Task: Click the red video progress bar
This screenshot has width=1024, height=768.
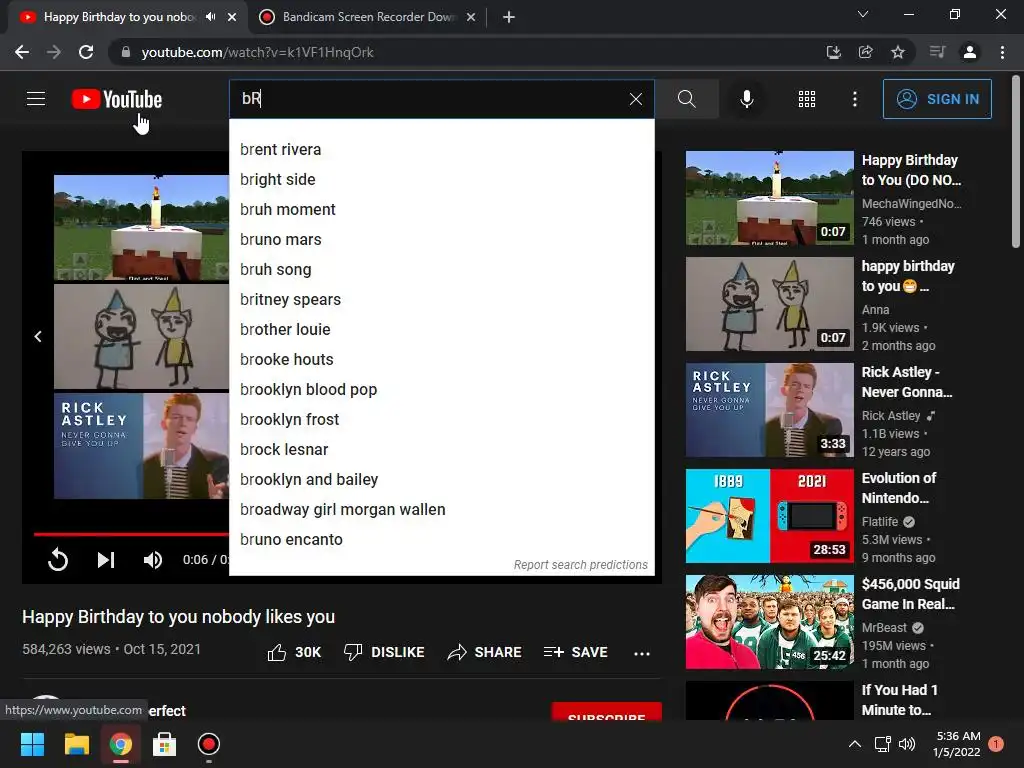Action: [131, 534]
